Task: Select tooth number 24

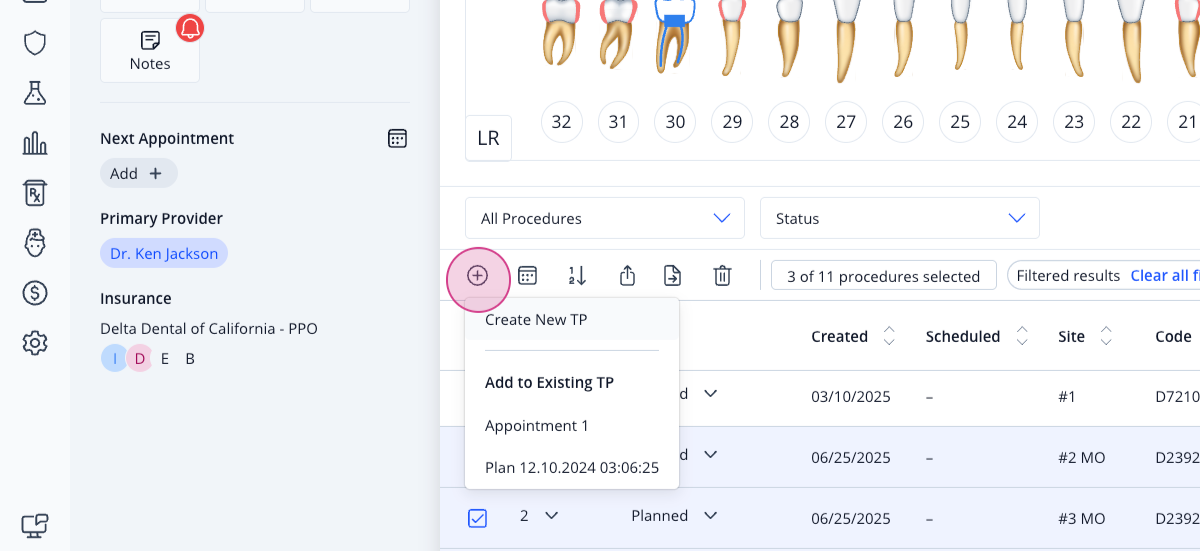Action: pyautogui.click(x=1017, y=122)
